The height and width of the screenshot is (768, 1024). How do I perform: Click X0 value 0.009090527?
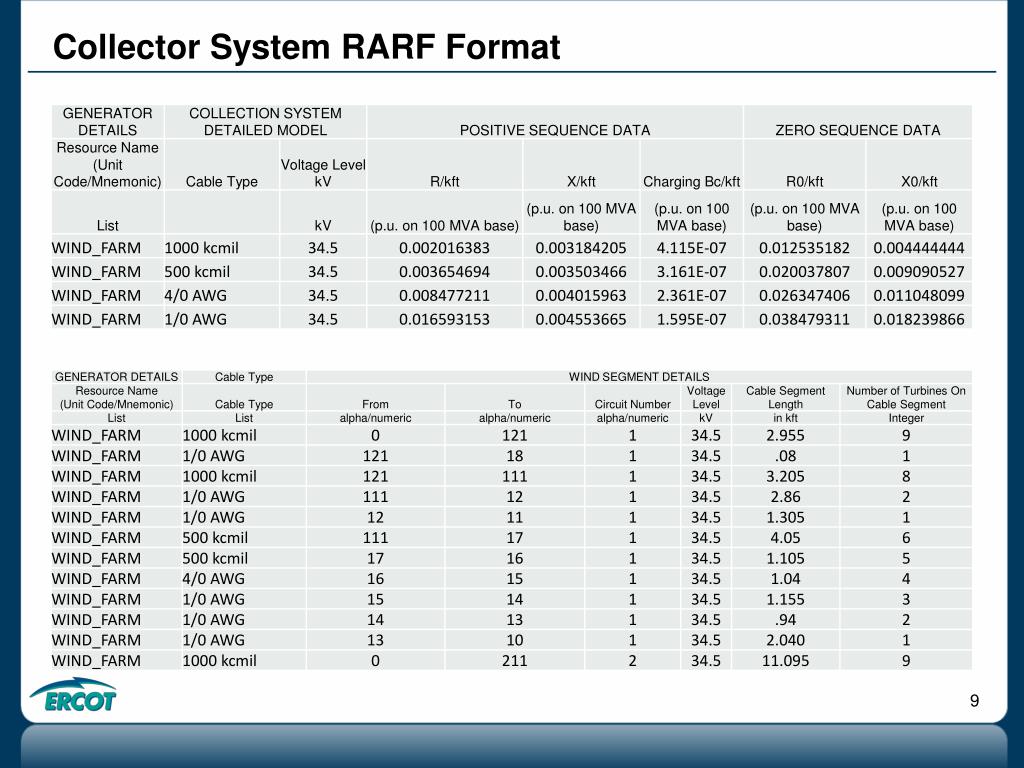click(x=919, y=272)
